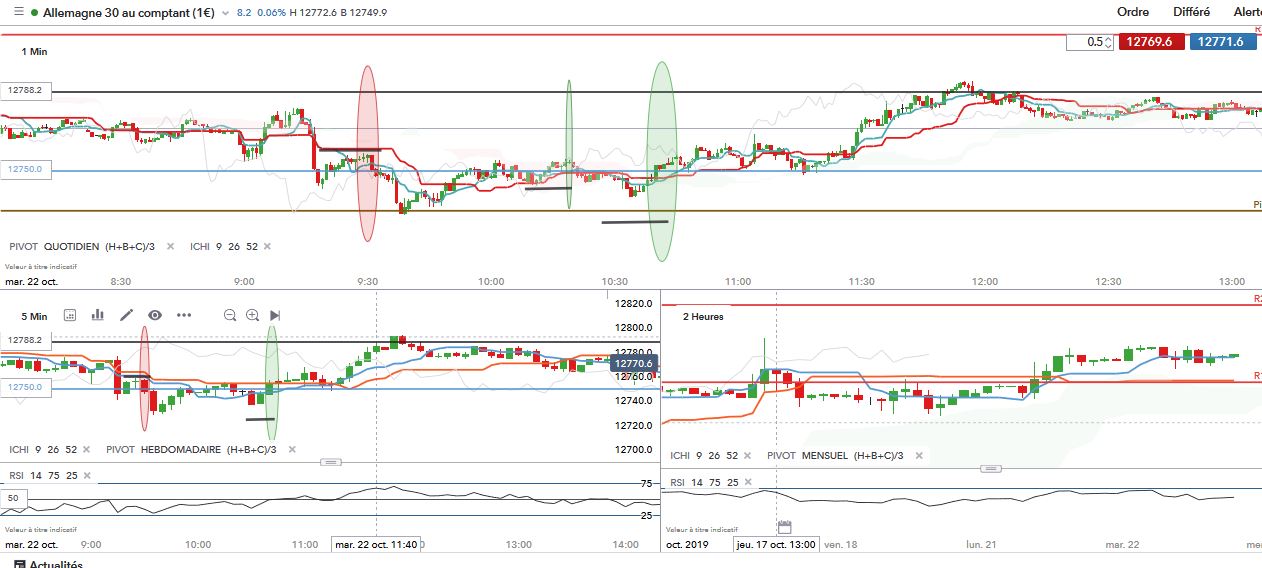The image size is (1262, 568).
Task: Zoom out with the minus magnifier icon
Action: (x=230, y=315)
